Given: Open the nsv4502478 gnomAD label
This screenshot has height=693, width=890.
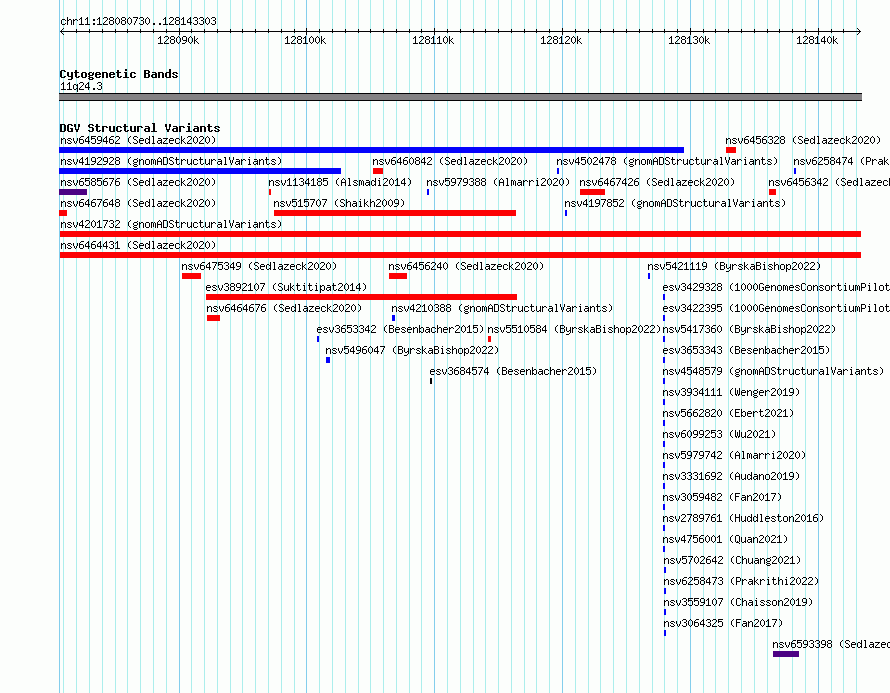Looking at the screenshot, I should click(667, 161).
